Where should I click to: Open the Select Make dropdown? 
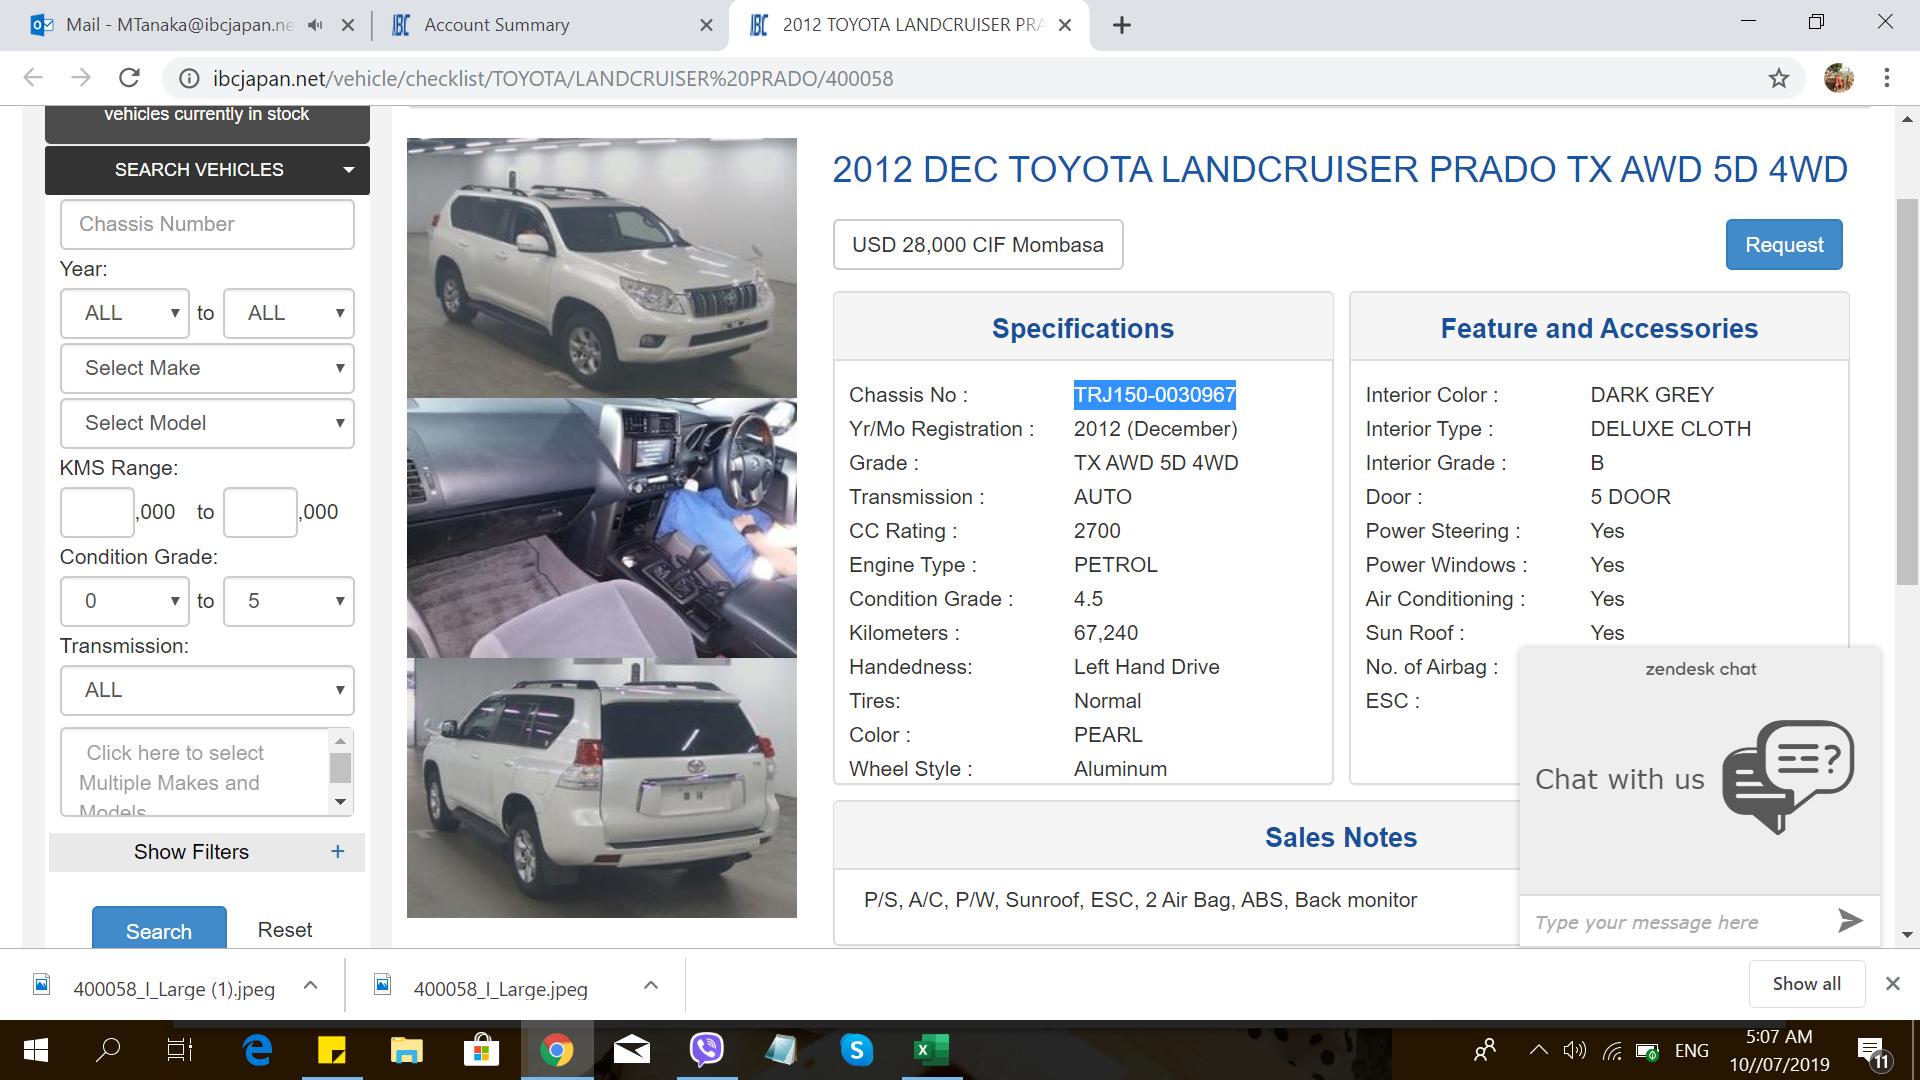pyautogui.click(x=207, y=368)
